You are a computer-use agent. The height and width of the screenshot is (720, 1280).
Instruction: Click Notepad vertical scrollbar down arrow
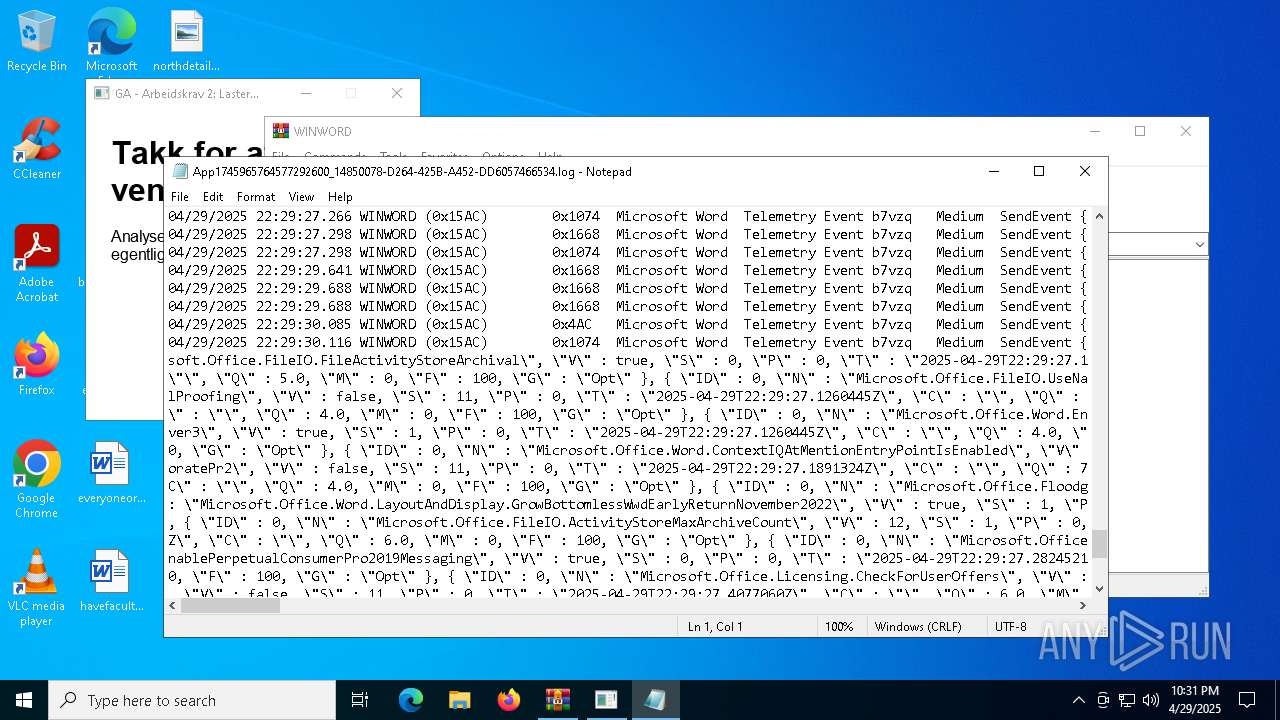click(x=1099, y=588)
